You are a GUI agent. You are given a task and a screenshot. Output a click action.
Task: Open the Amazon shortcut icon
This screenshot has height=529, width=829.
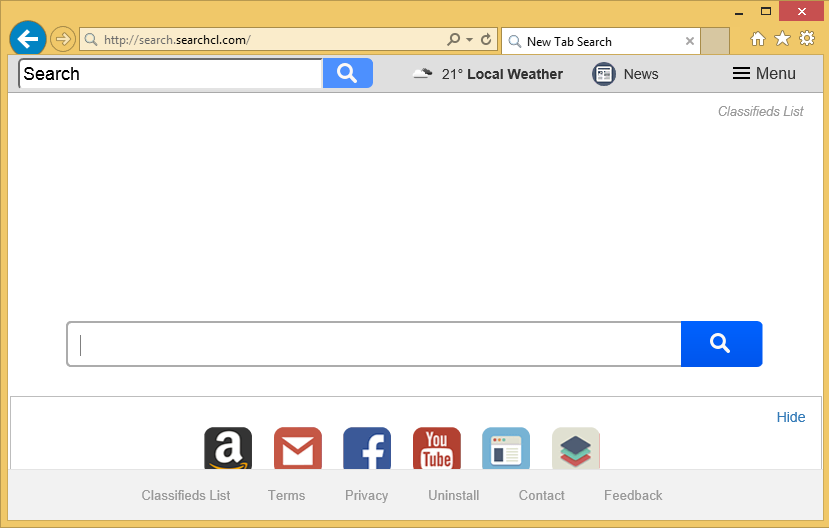pyautogui.click(x=228, y=448)
